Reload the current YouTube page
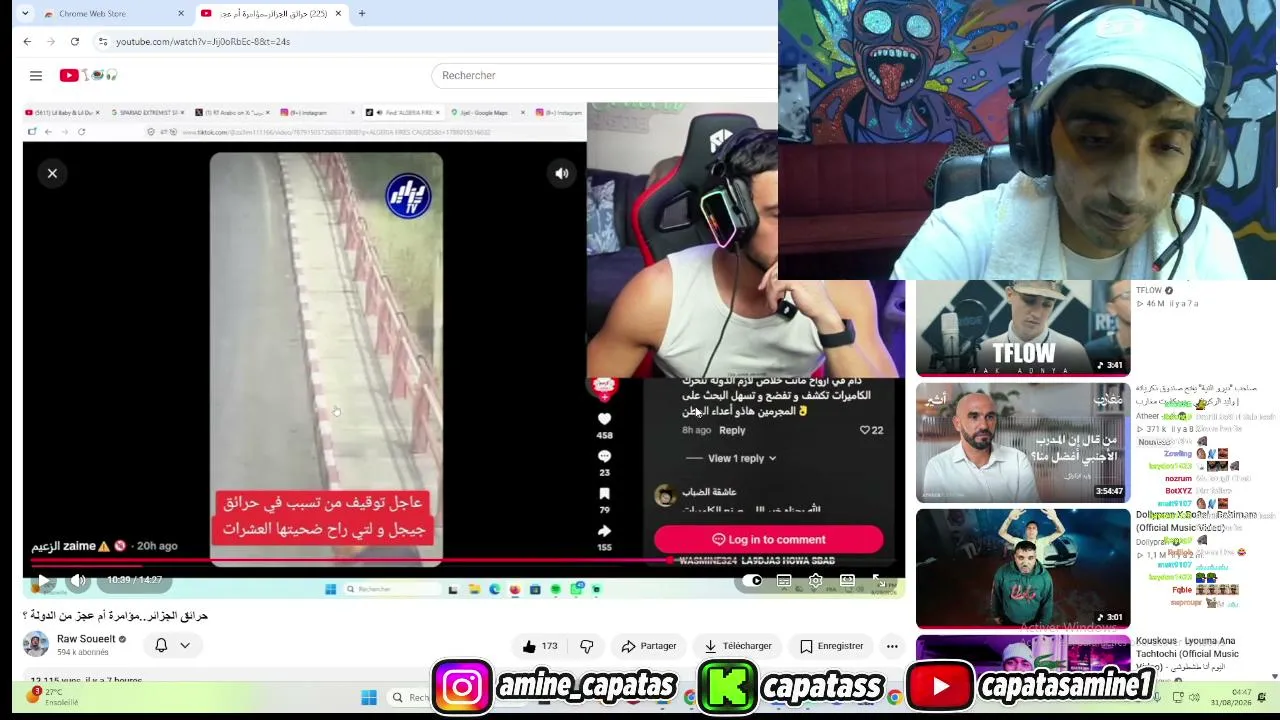This screenshot has height=720, width=1280. [x=74, y=41]
